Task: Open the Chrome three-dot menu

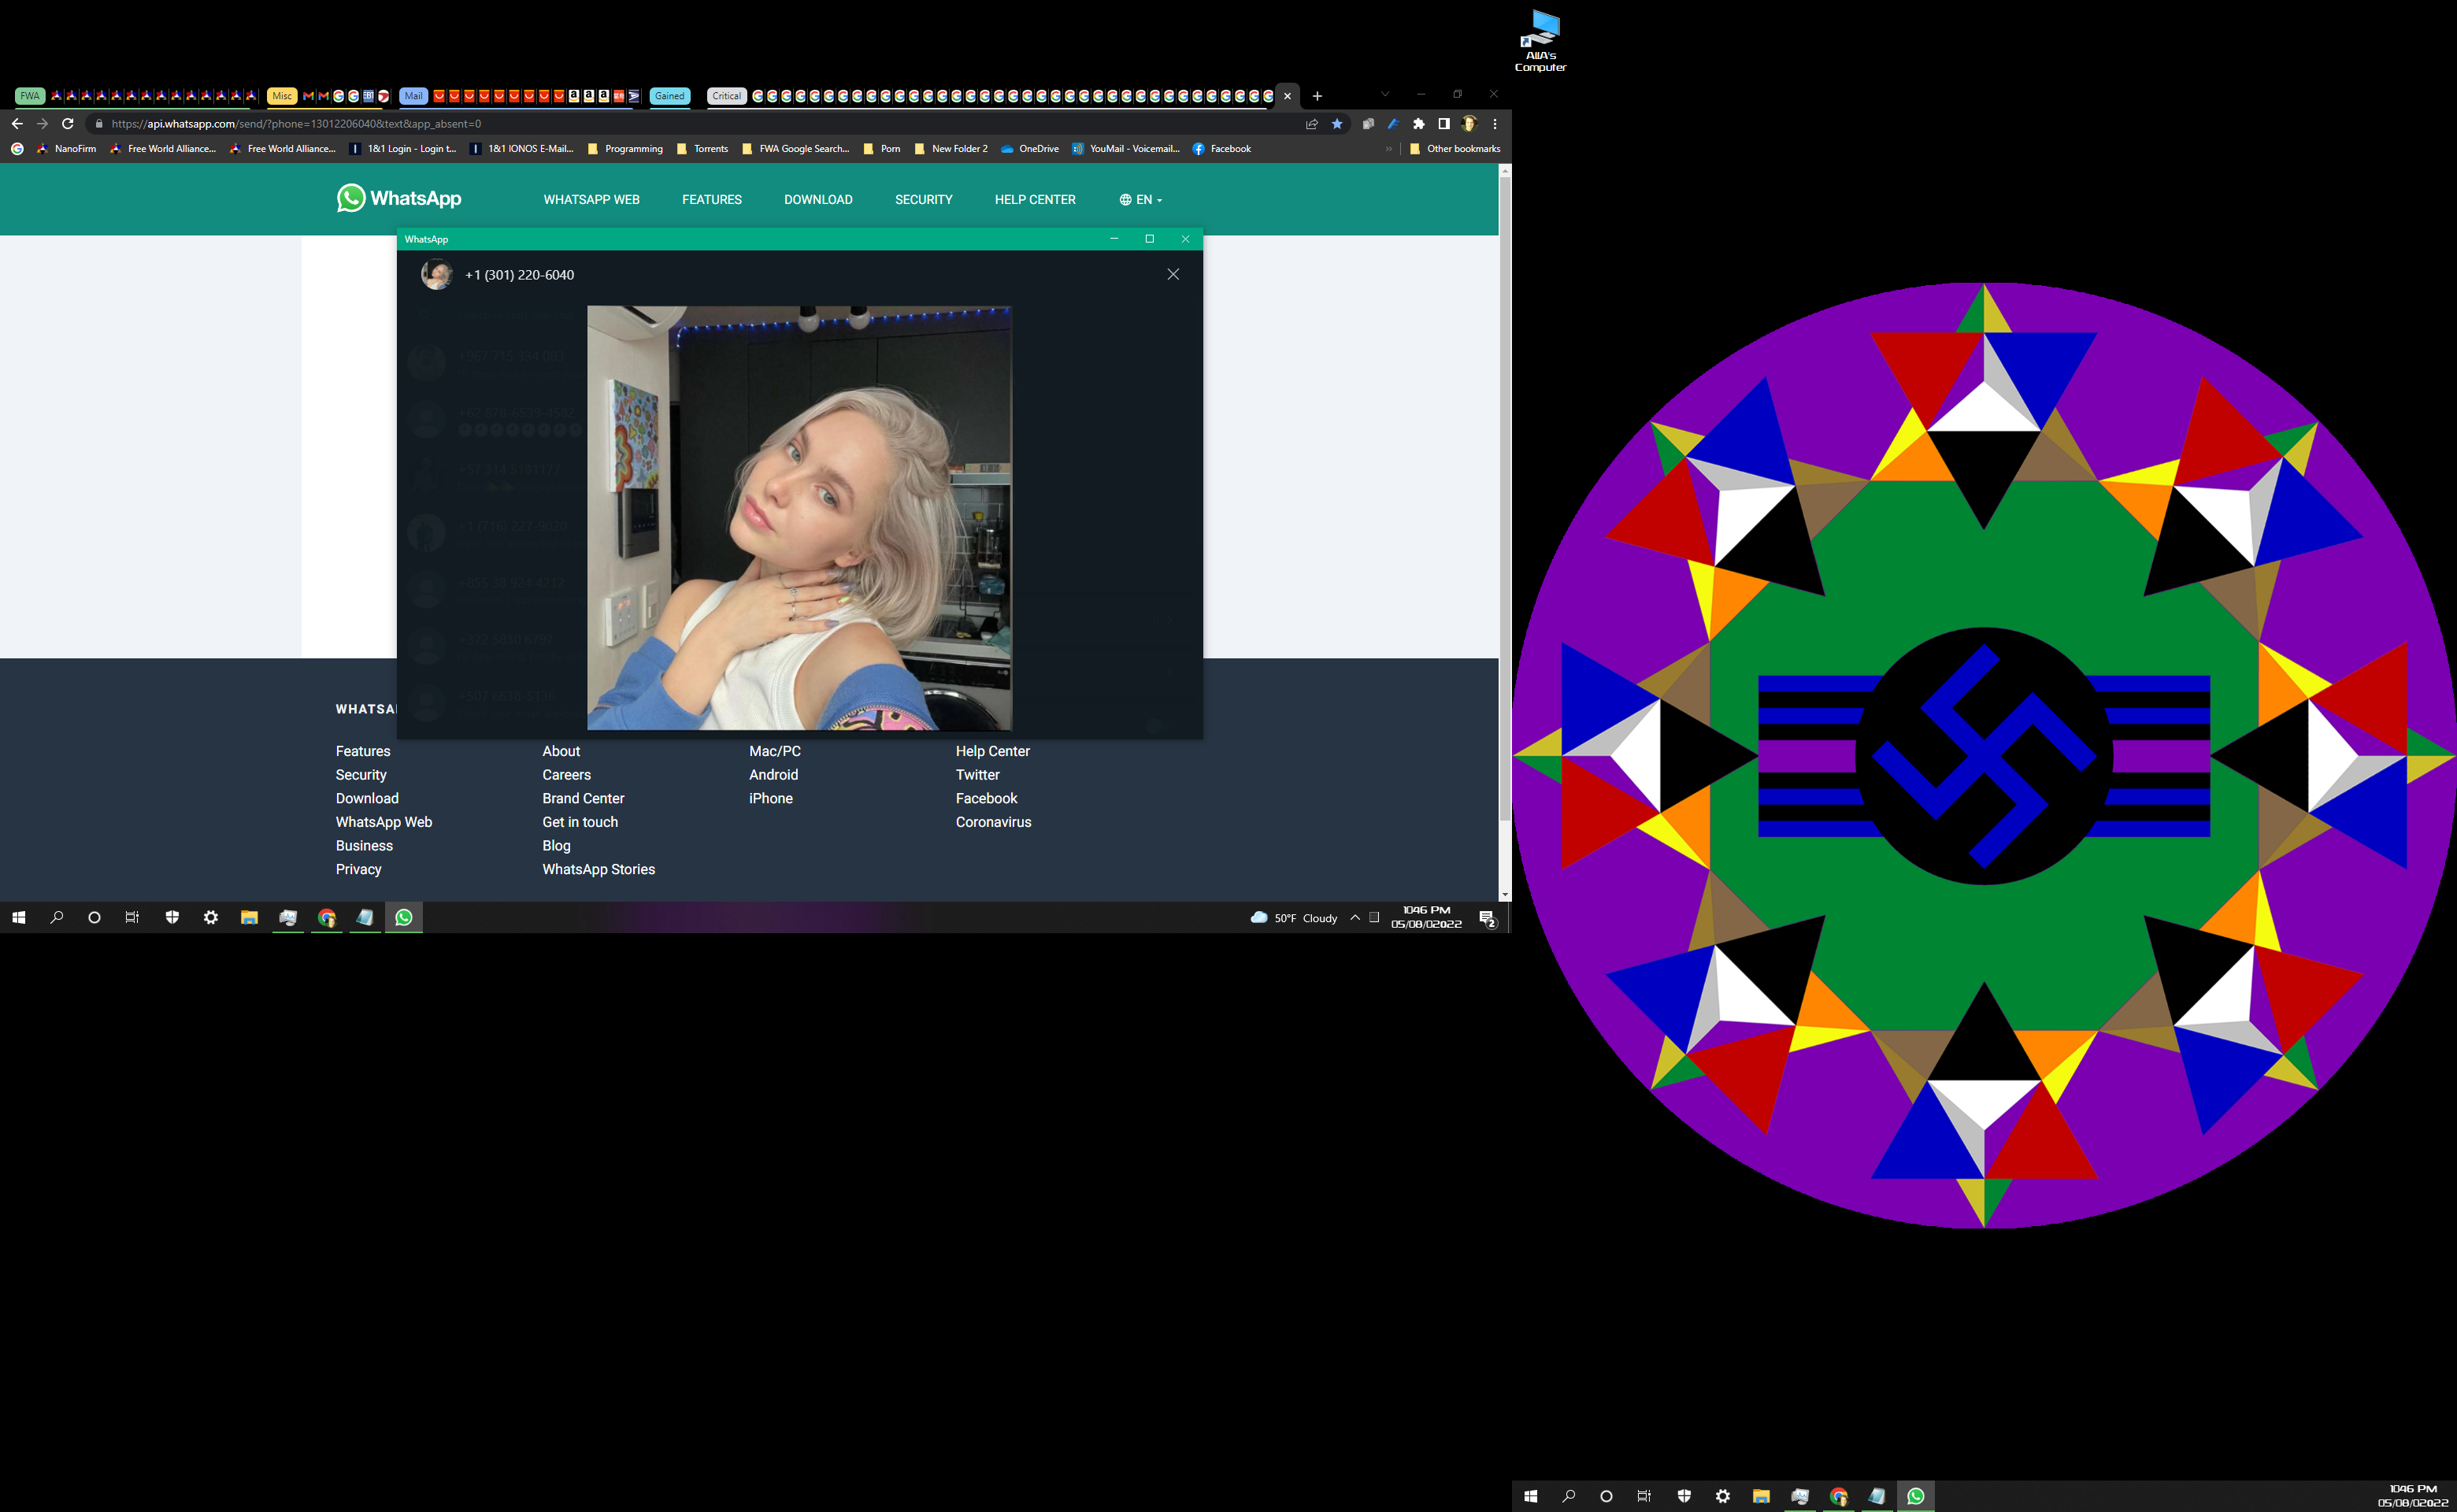Action: click(1495, 124)
